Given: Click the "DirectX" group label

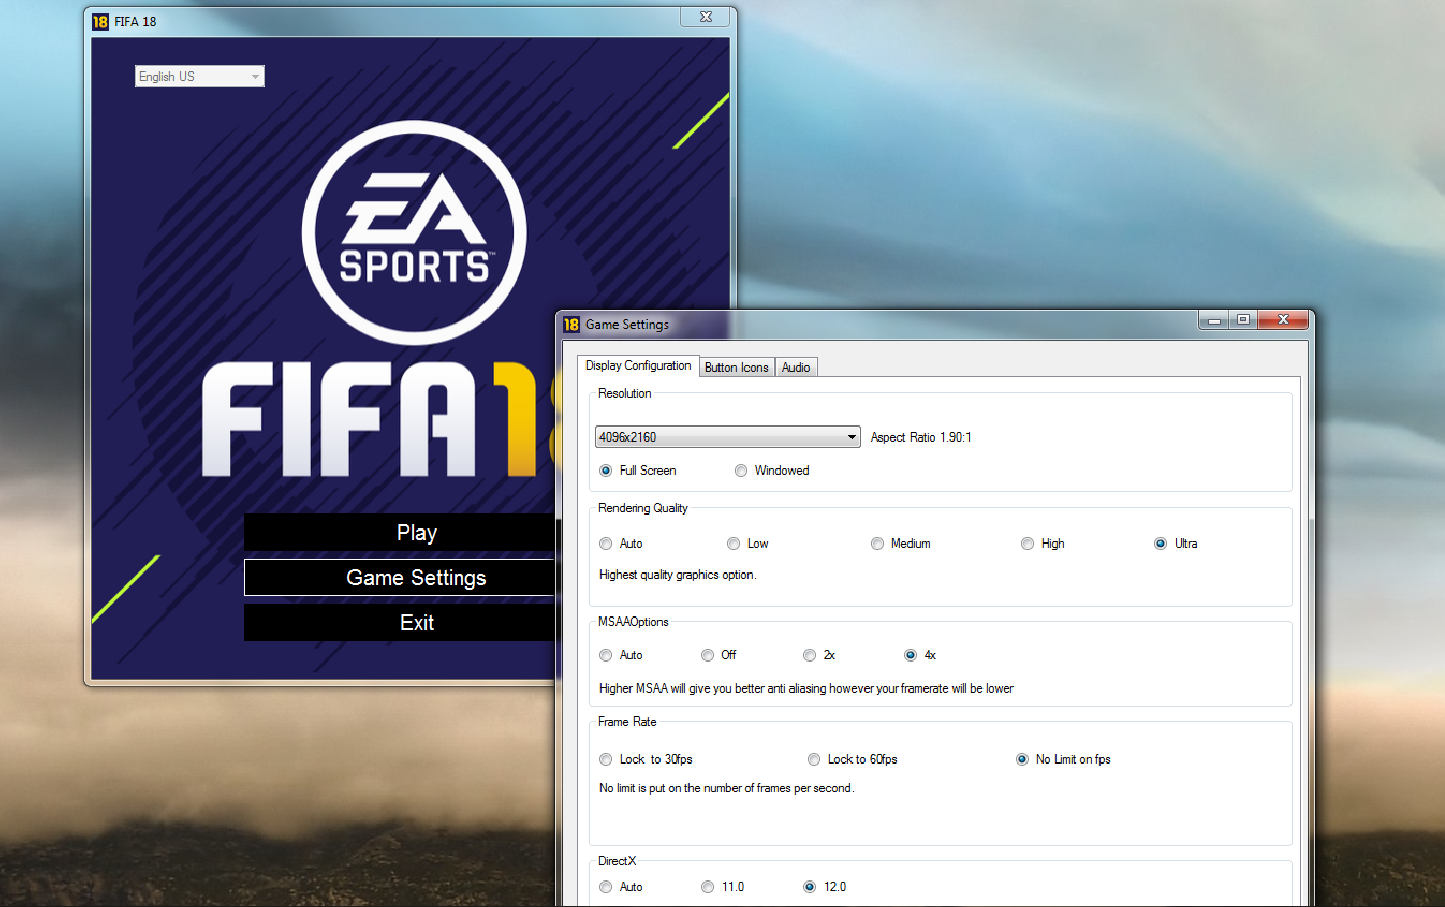Looking at the screenshot, I should [617, 861].
